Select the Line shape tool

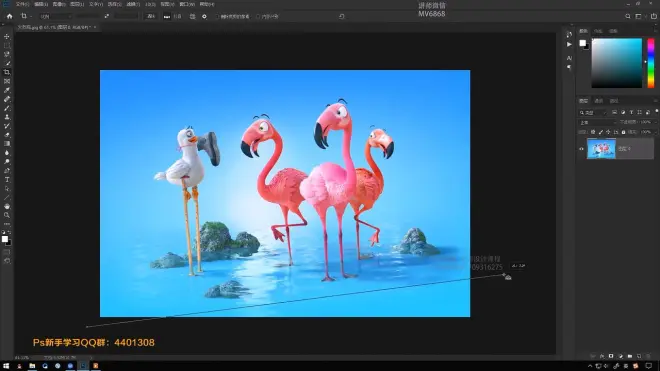point(7,198)
